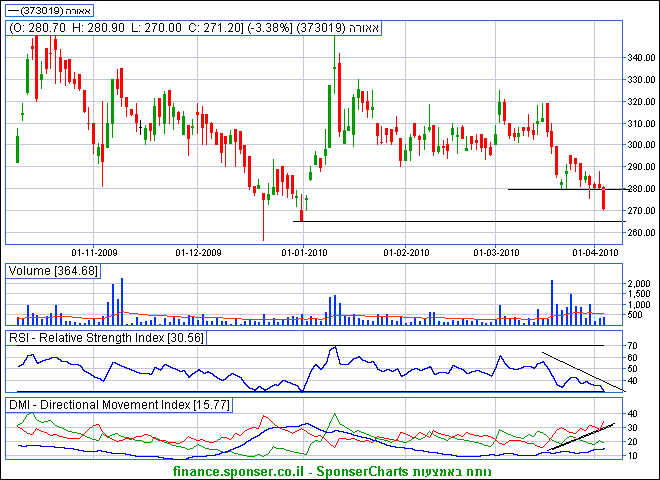Select the long horizontal support line near 265
This screenshot has height=480, width=660.
coord(450,221)
